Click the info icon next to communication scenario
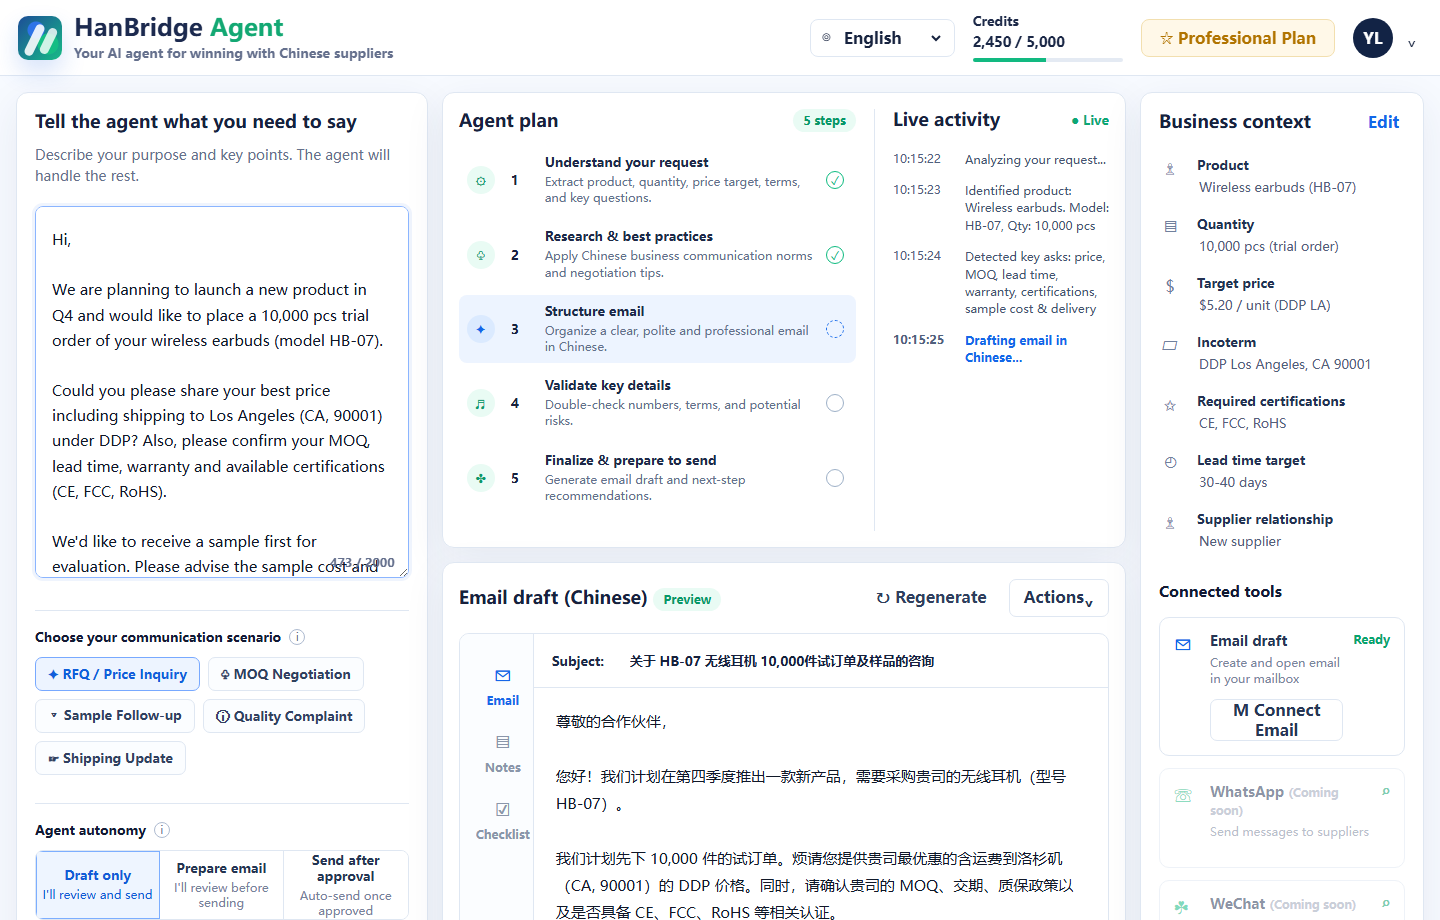The image size is (1440, 920). [x=297, y=637]
